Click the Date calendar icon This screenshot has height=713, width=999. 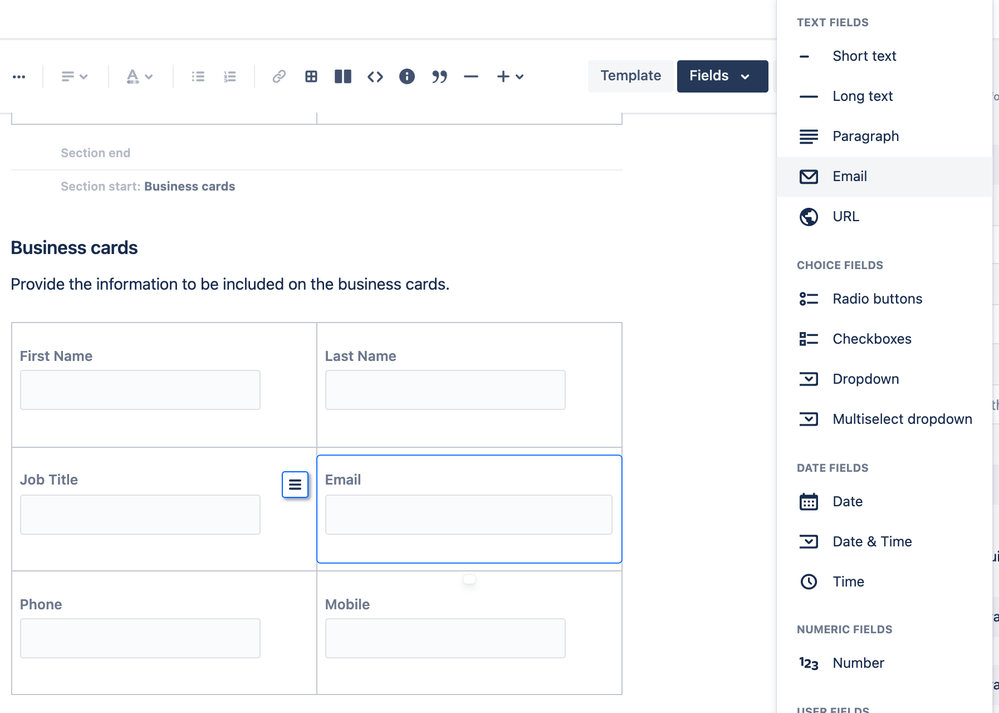(809, 501)
